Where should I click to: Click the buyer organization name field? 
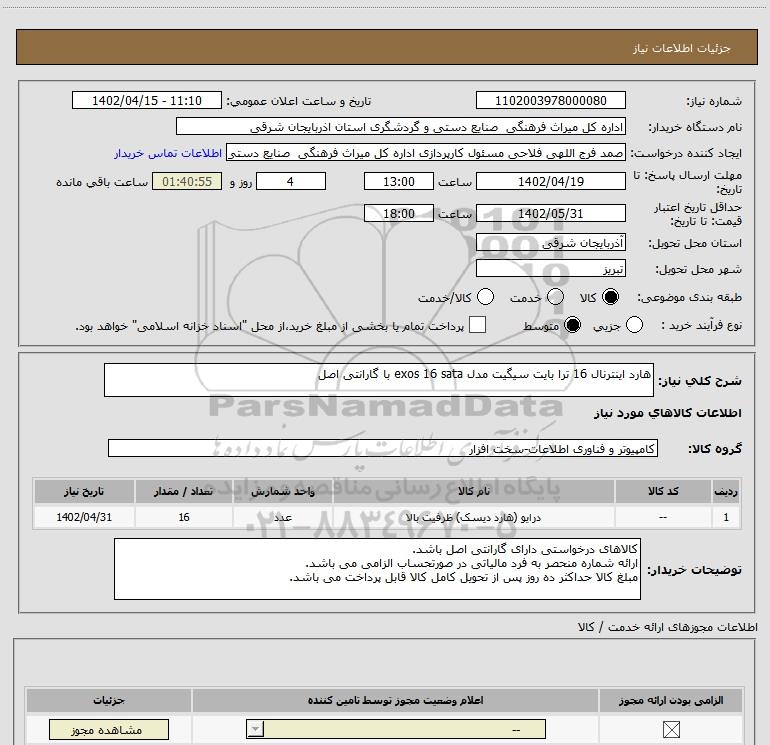point(401,127)
